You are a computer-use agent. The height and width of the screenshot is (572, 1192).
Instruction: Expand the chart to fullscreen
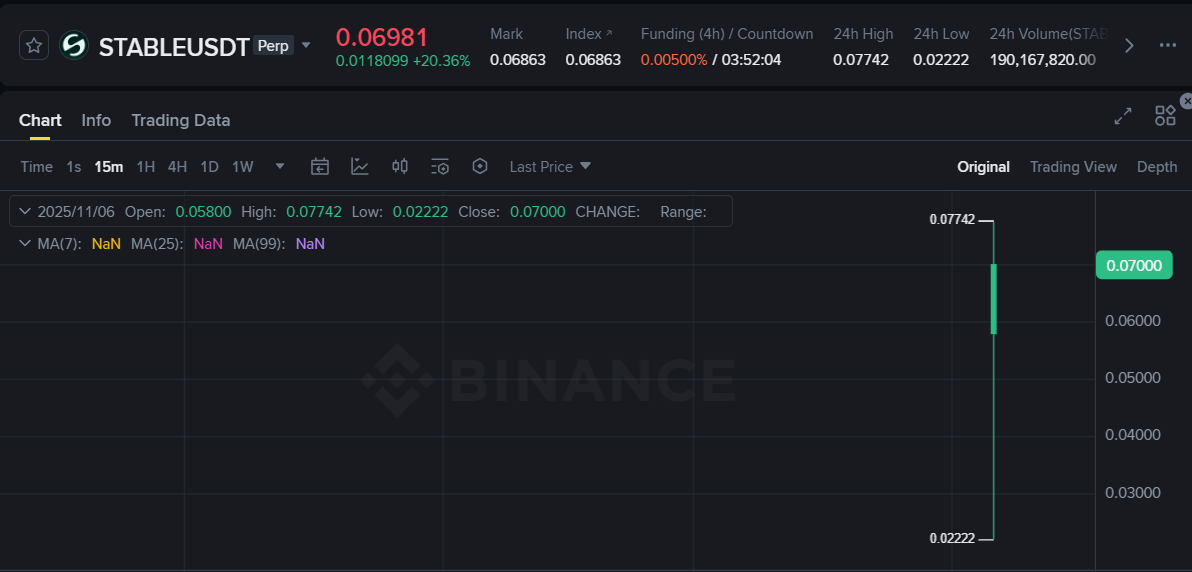(1123, 116)
